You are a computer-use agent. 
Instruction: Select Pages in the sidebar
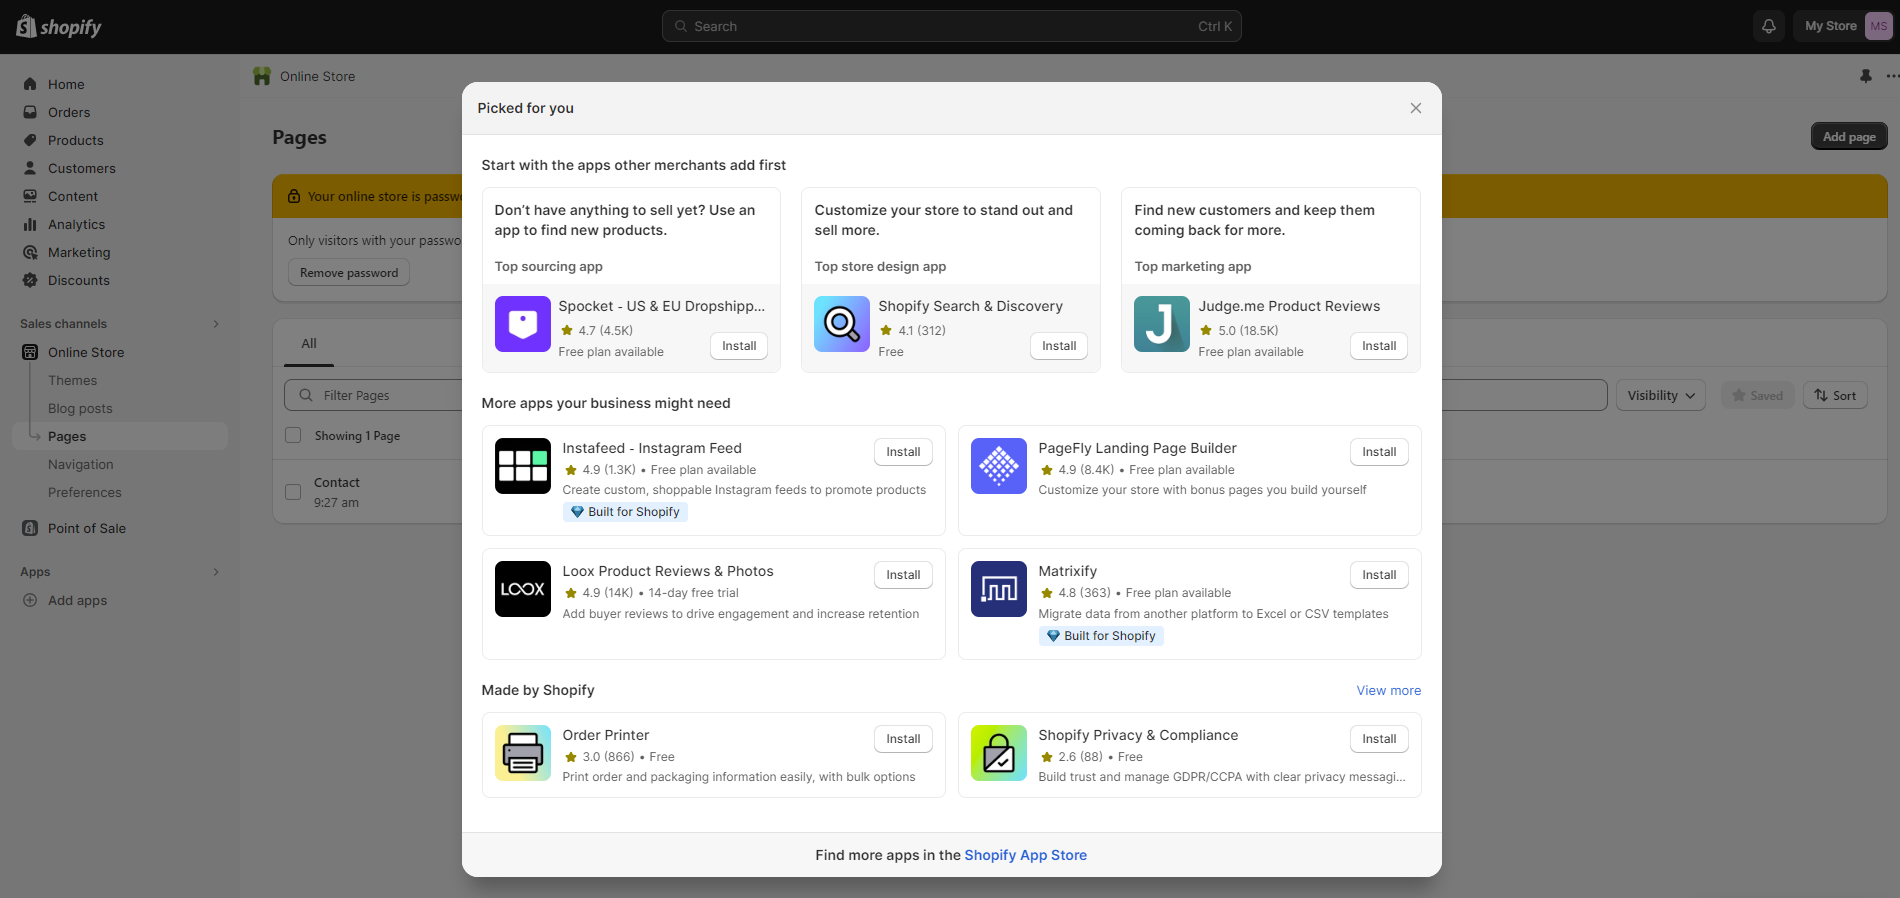(120, 436)
